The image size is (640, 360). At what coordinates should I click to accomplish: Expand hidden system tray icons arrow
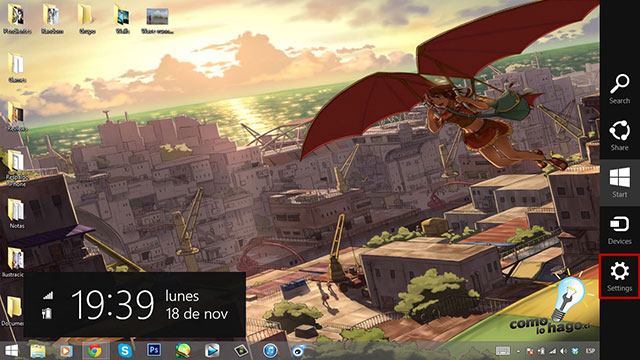pyautogui.click(x=518, y=351)
